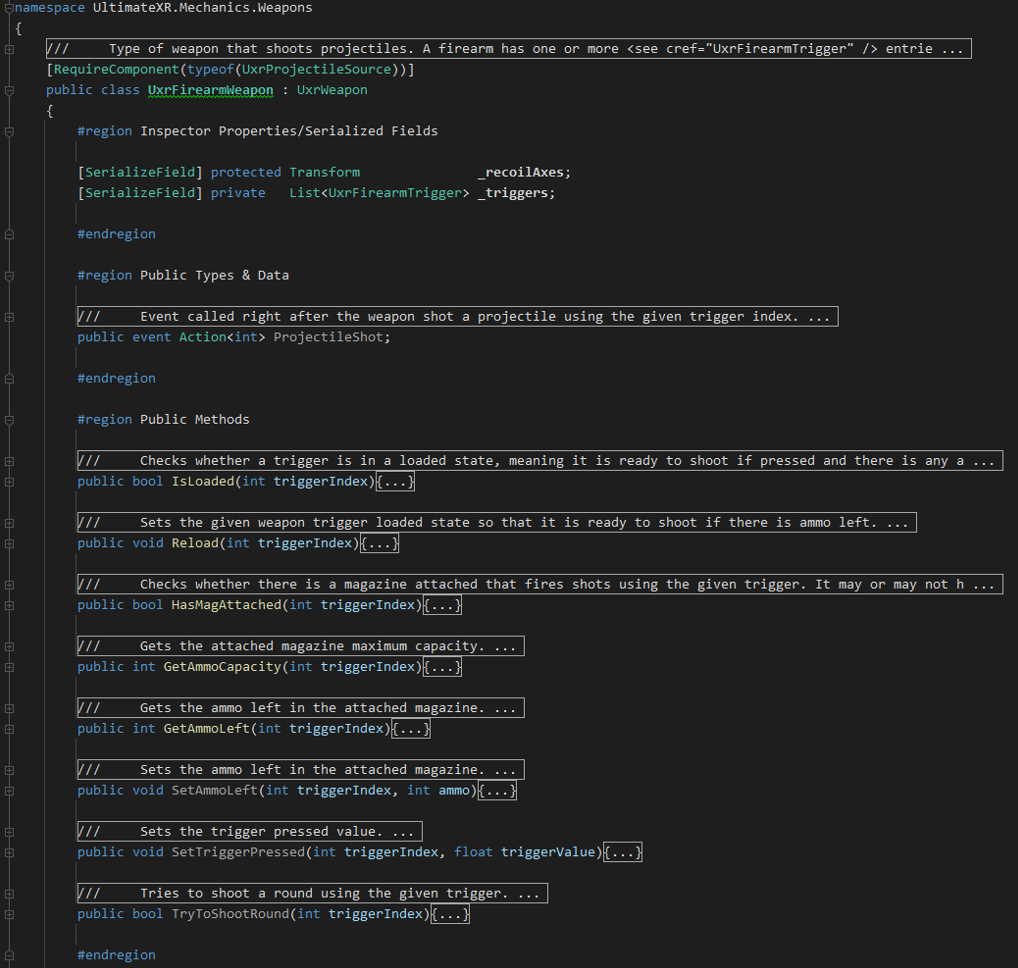Collapse the UxrFirearmWeapon class using gutter marker
The width and height of the screenshot is (1018, 968).
[9, 90]
